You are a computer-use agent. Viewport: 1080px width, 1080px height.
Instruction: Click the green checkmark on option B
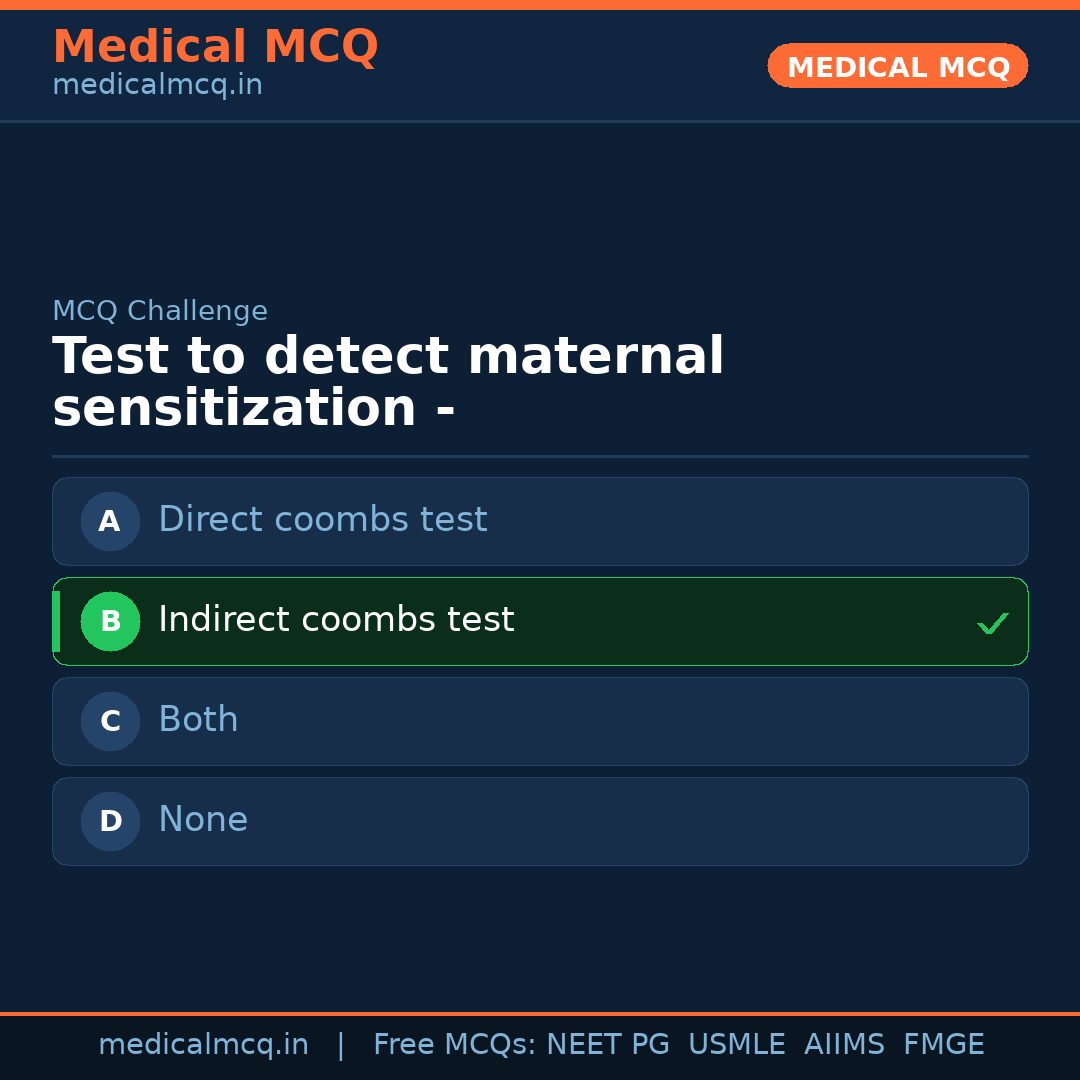[x=993, y=622]
